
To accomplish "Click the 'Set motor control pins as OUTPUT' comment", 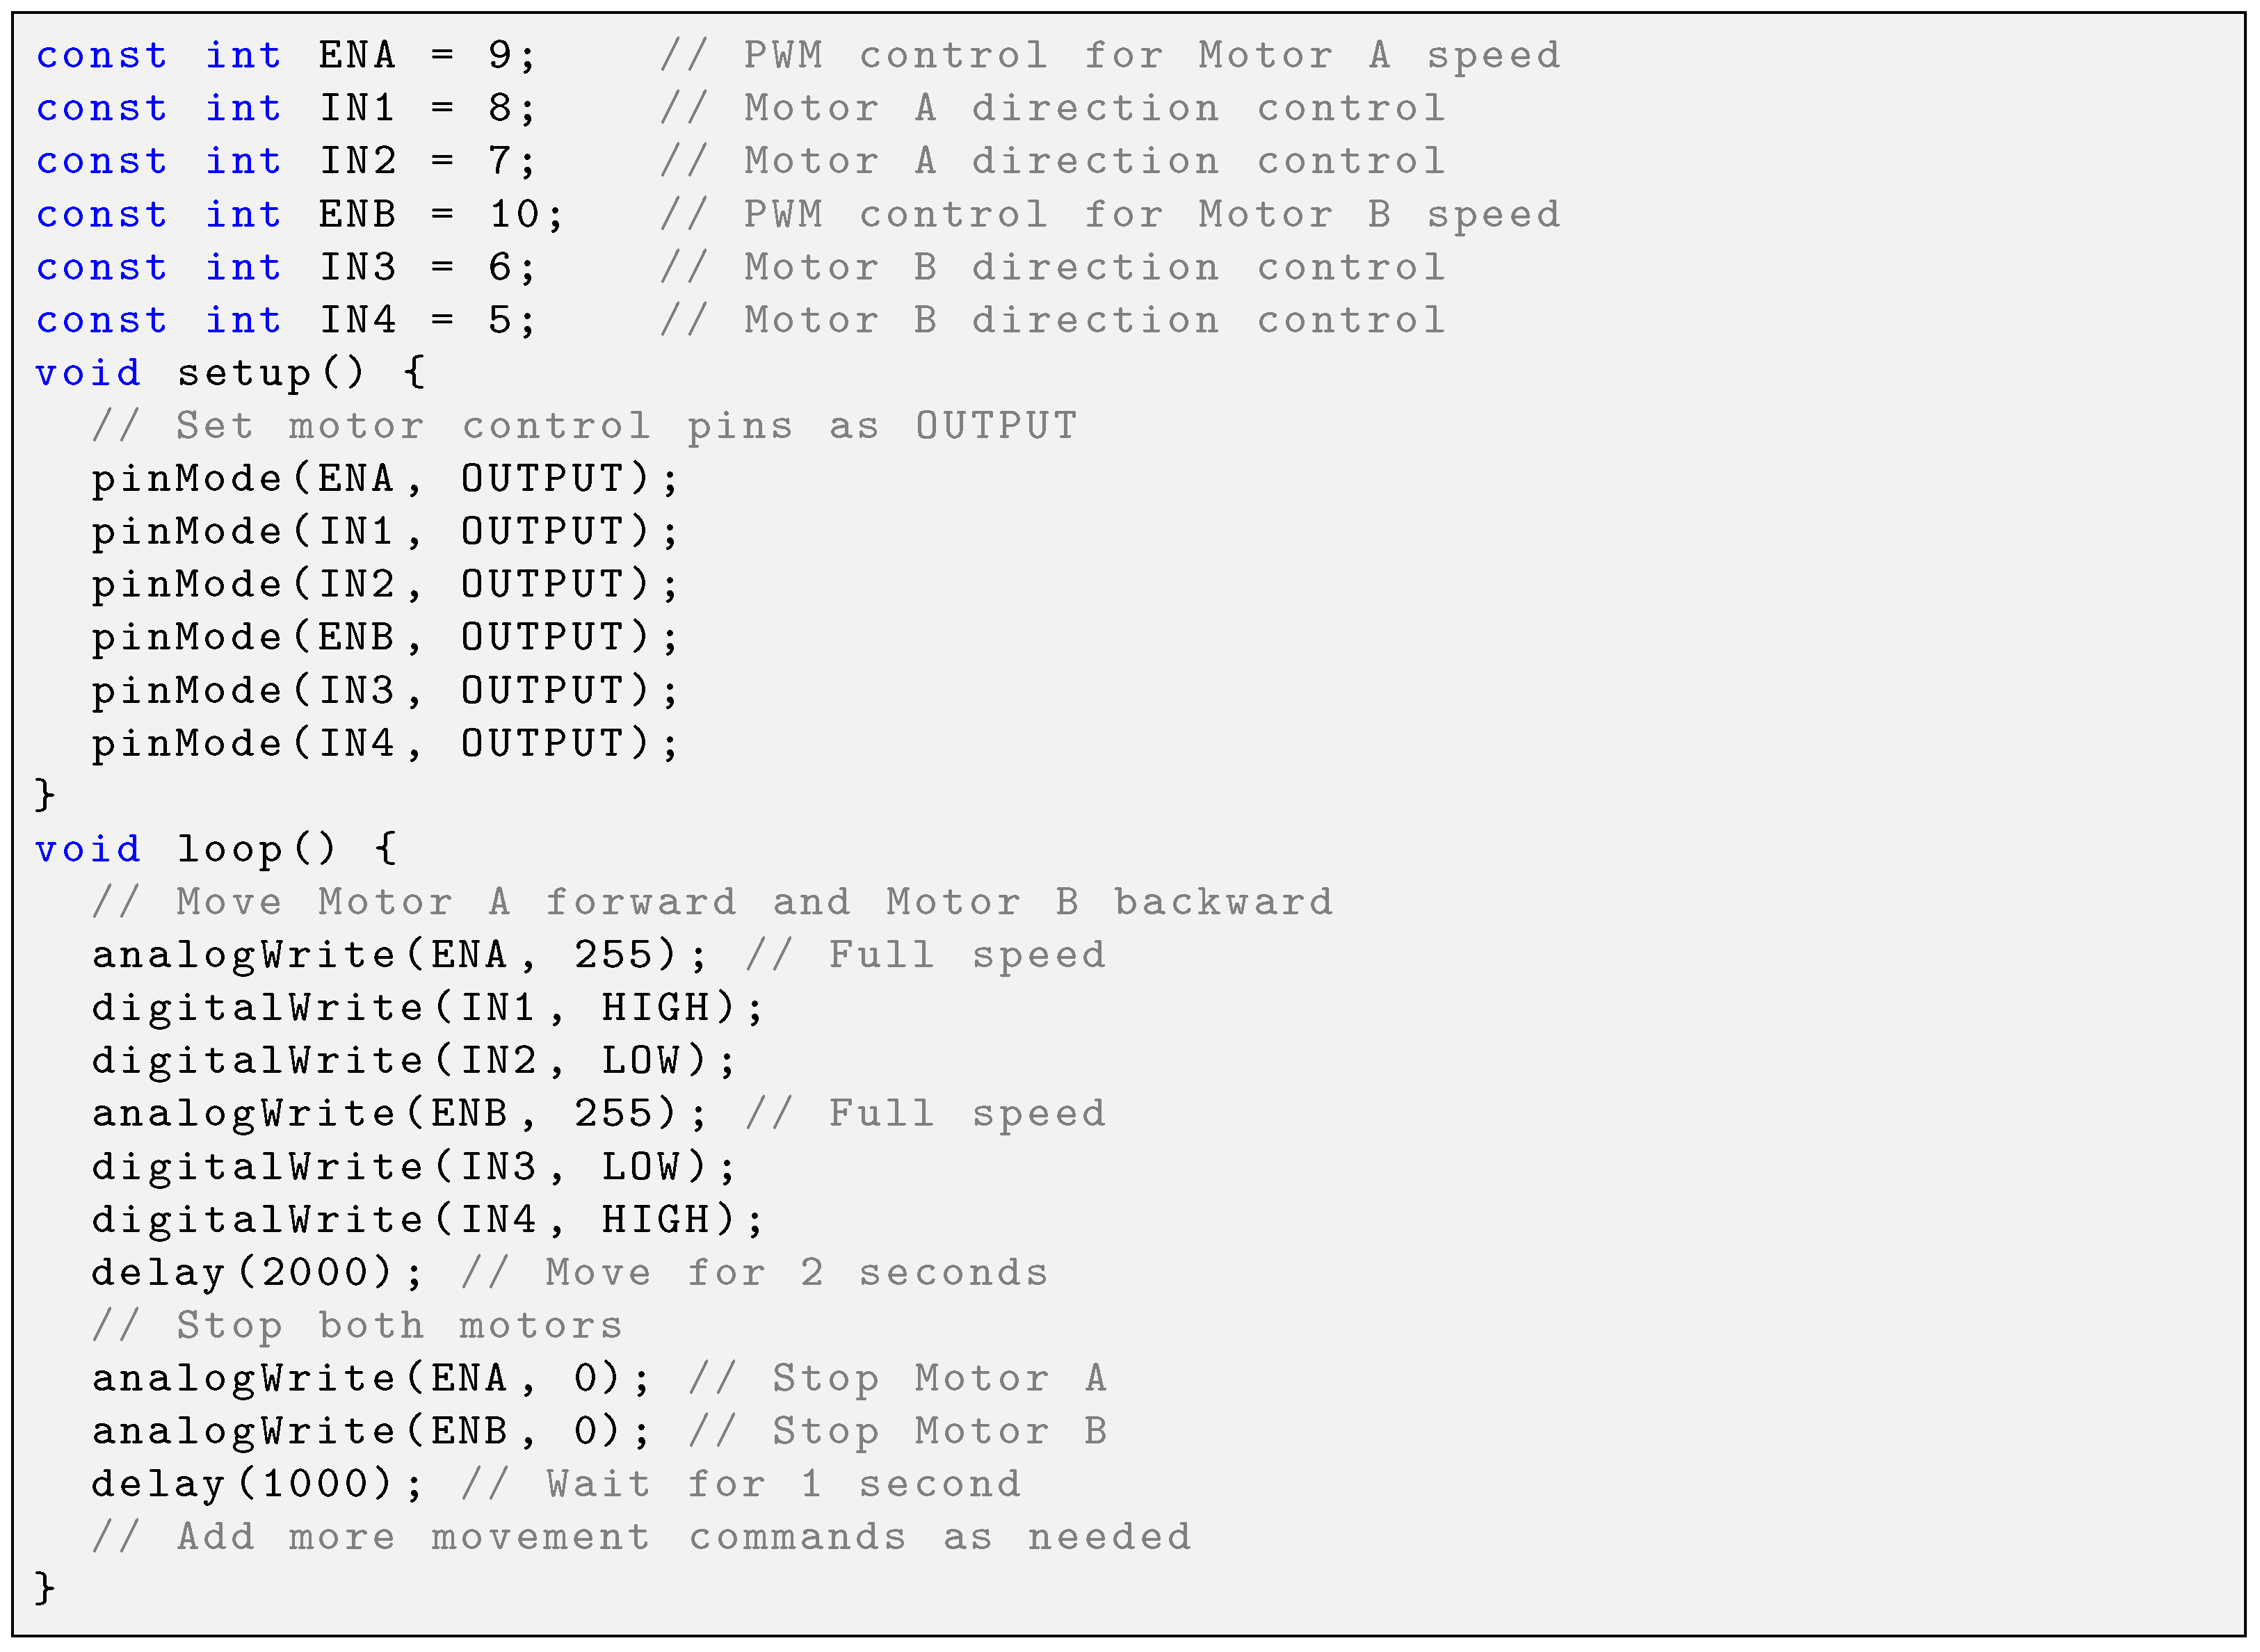I will click(585, 427).
